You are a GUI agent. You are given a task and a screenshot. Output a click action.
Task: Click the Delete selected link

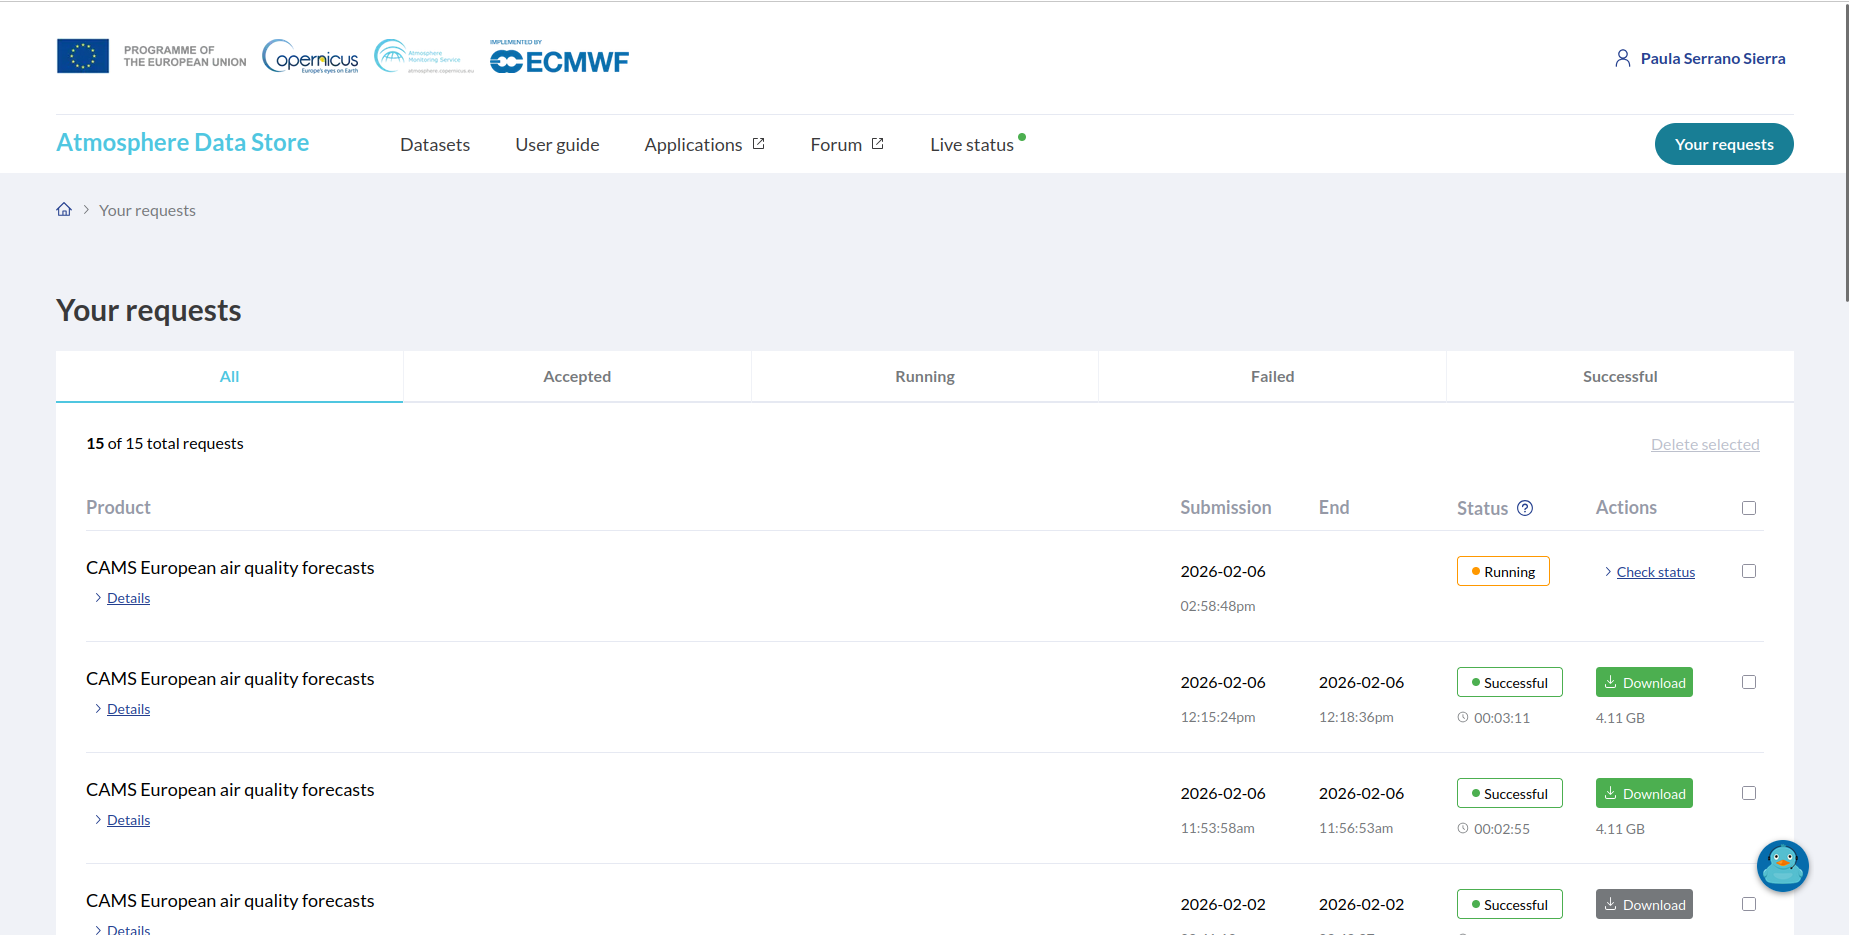tap(1705, 444)
